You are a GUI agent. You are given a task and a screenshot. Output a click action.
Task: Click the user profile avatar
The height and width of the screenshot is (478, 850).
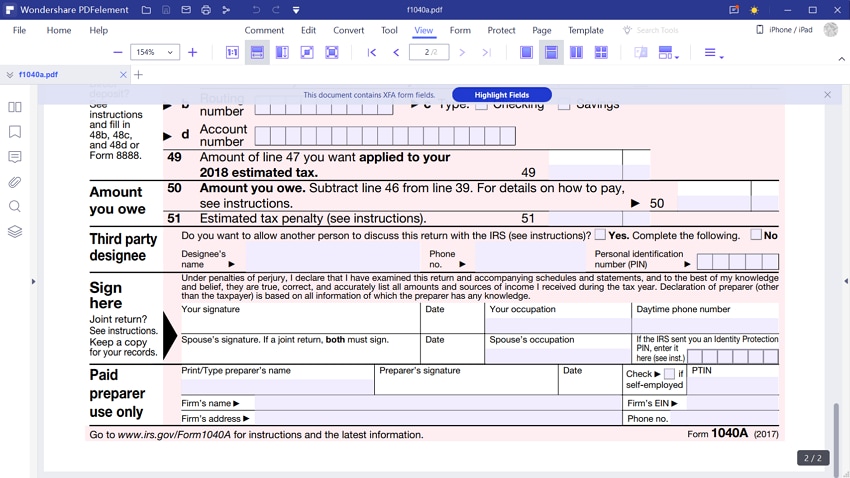[830, 30]
